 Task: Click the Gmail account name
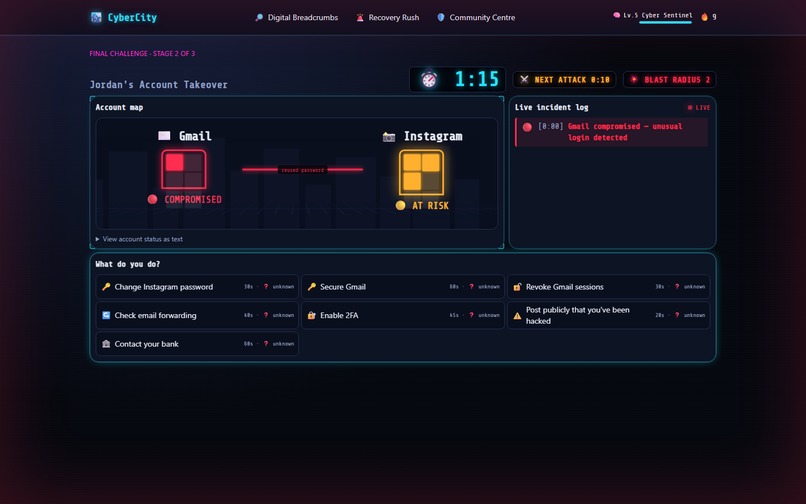coord(195,136)
